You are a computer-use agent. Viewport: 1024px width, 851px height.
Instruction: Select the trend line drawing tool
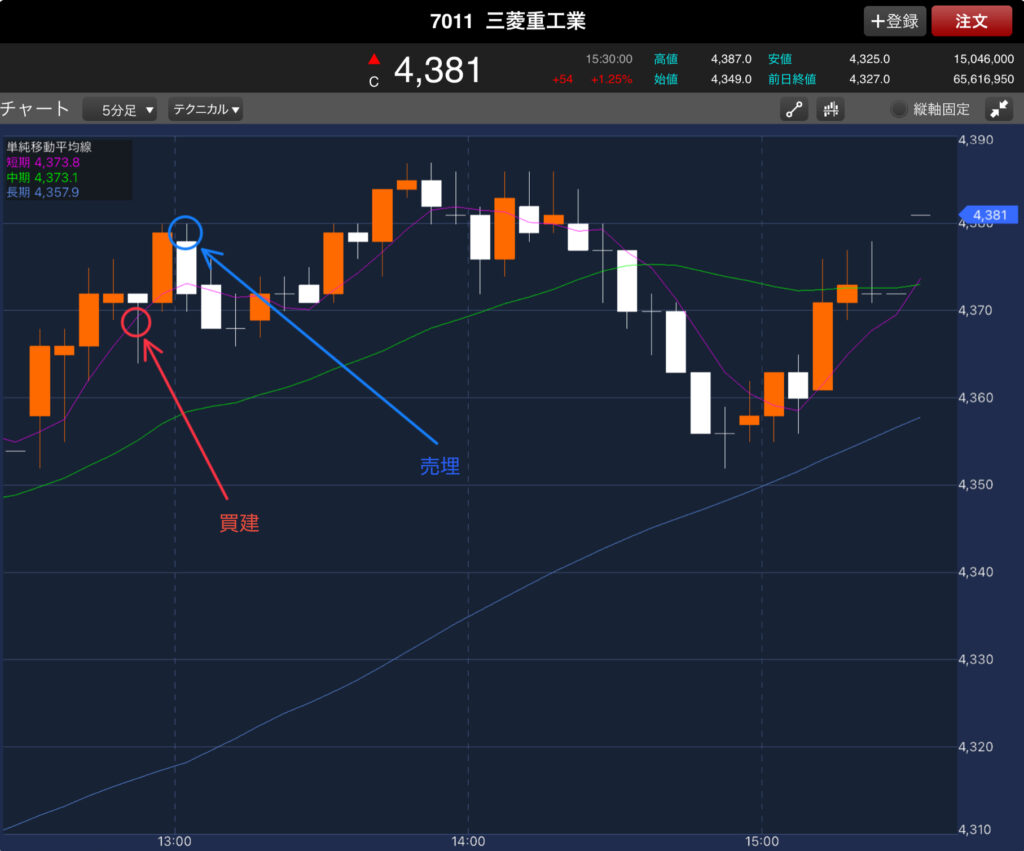pyautogui.click(x=794, y=110)
